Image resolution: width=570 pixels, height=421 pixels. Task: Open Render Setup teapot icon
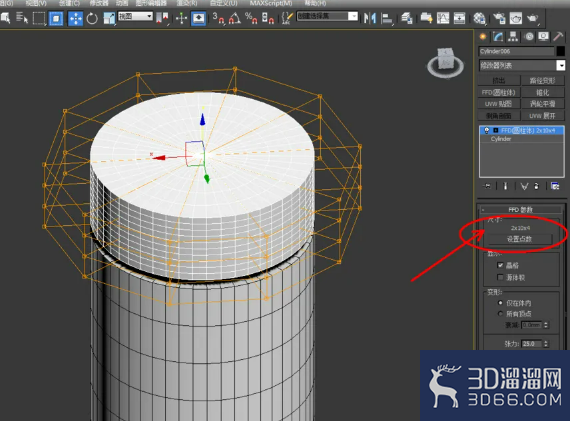[x=499, y=18]
